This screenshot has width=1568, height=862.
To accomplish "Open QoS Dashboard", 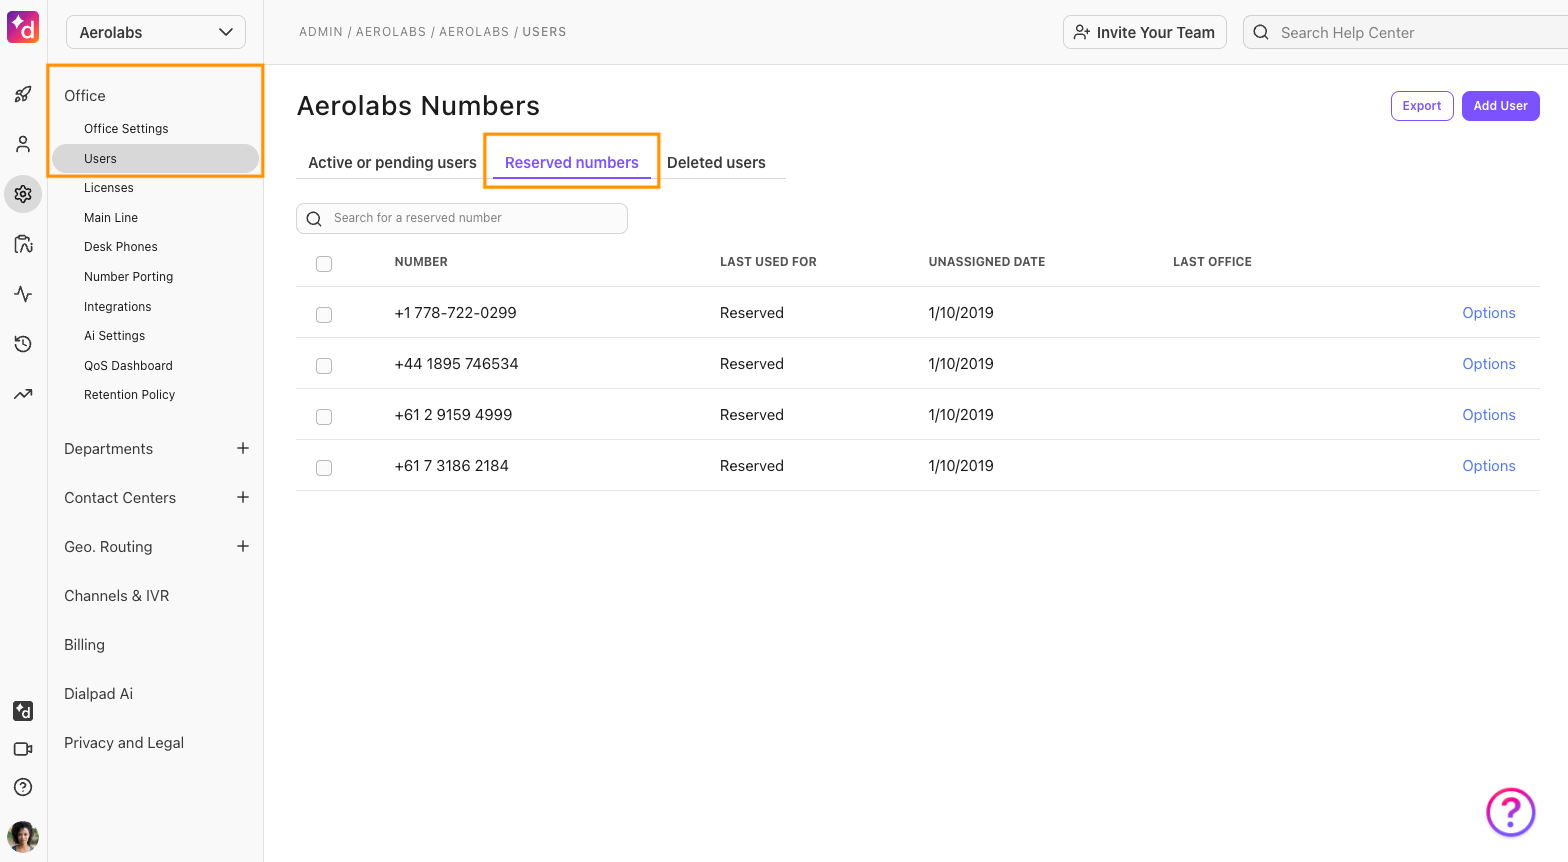I will pos(128,366).
